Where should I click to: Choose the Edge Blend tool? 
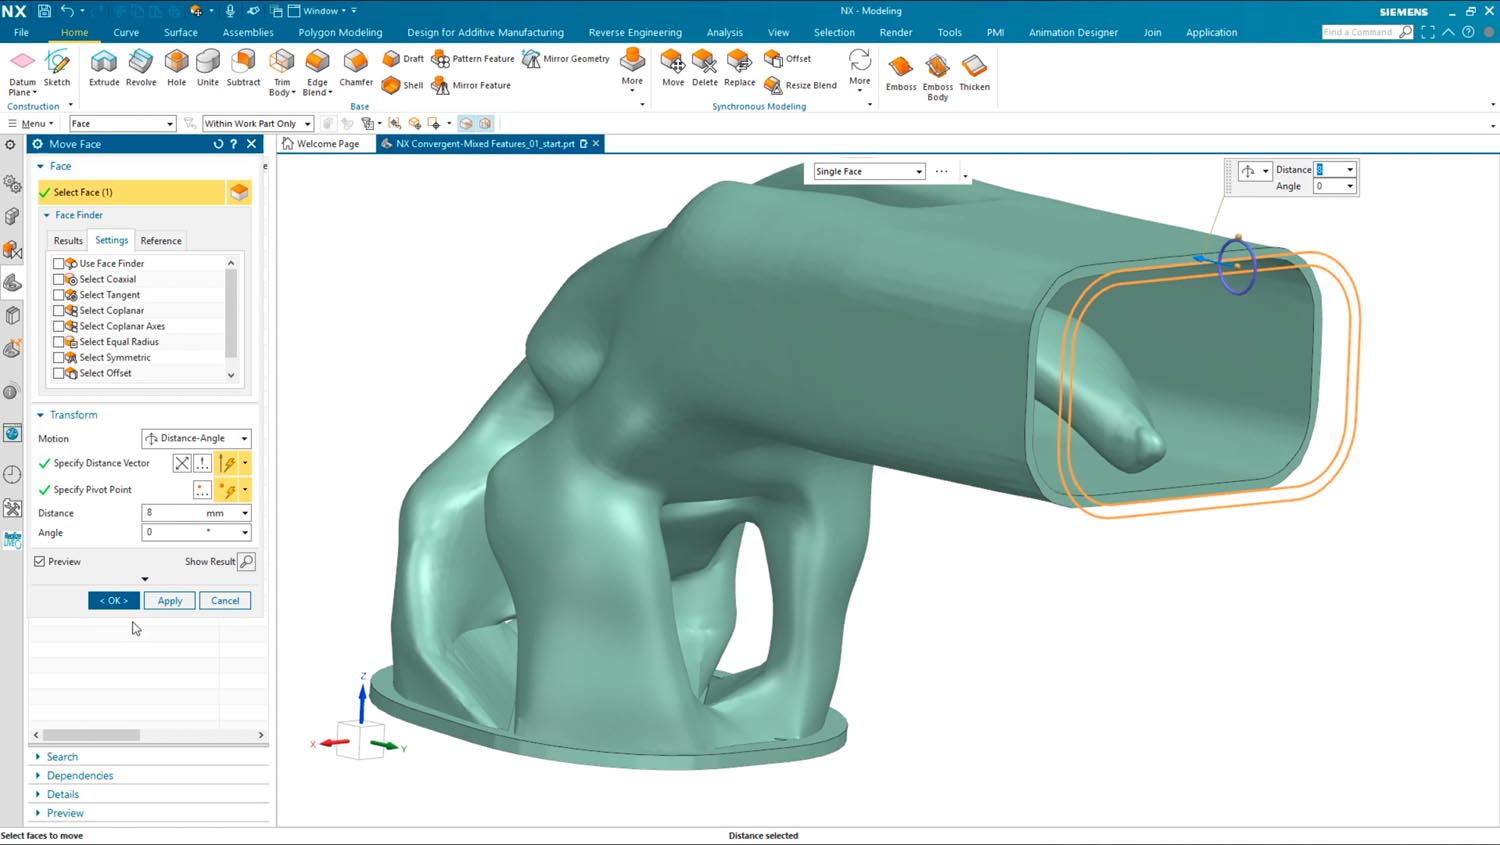317,68
